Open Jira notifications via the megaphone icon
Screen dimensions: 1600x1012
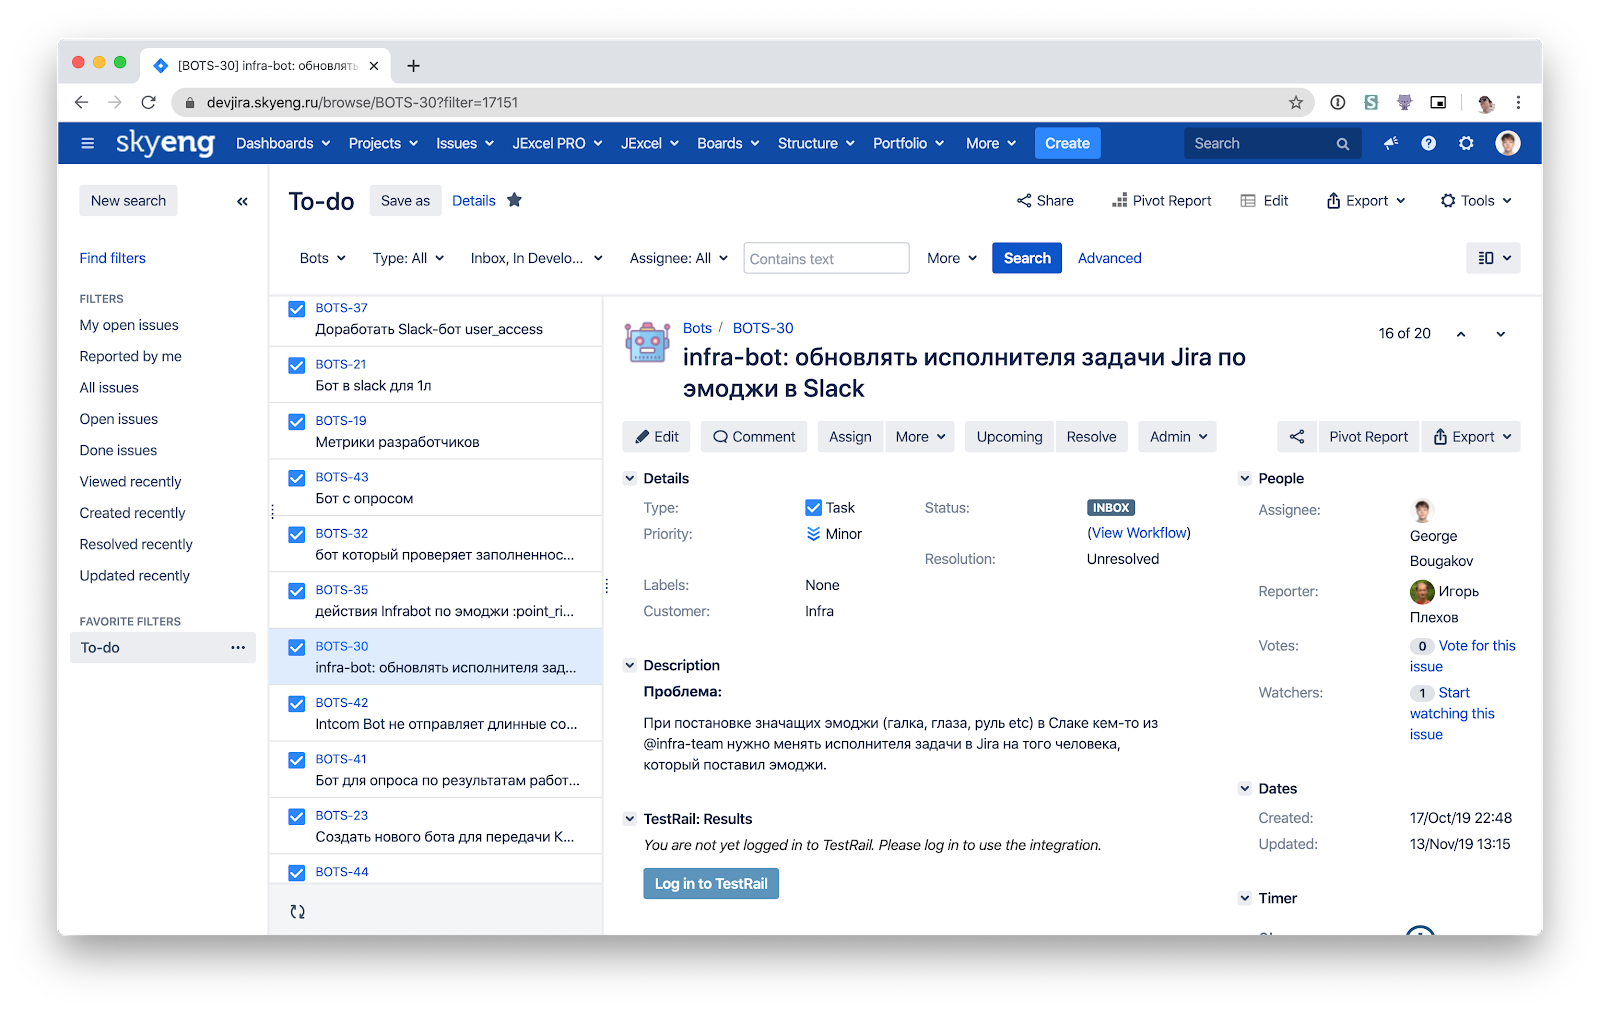pyautogui.click(x=1390, y=143)
